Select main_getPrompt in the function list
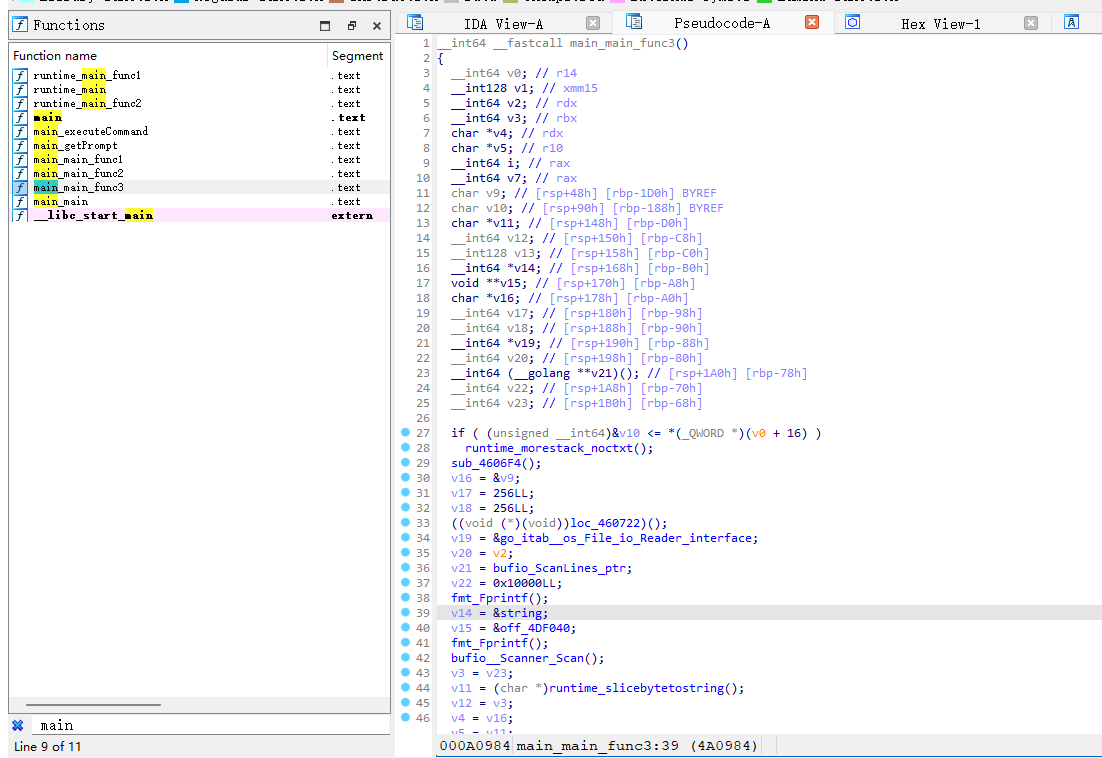The width and height of the screenshot is (1102, 758). coord(77,145)
